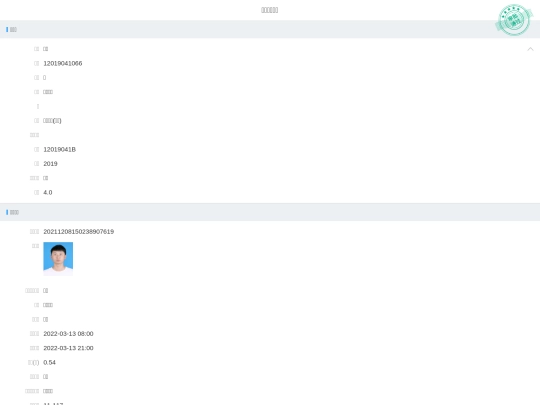Click the partially visible value at page bottom
This screenshot has height=405, width=540.
53,403
